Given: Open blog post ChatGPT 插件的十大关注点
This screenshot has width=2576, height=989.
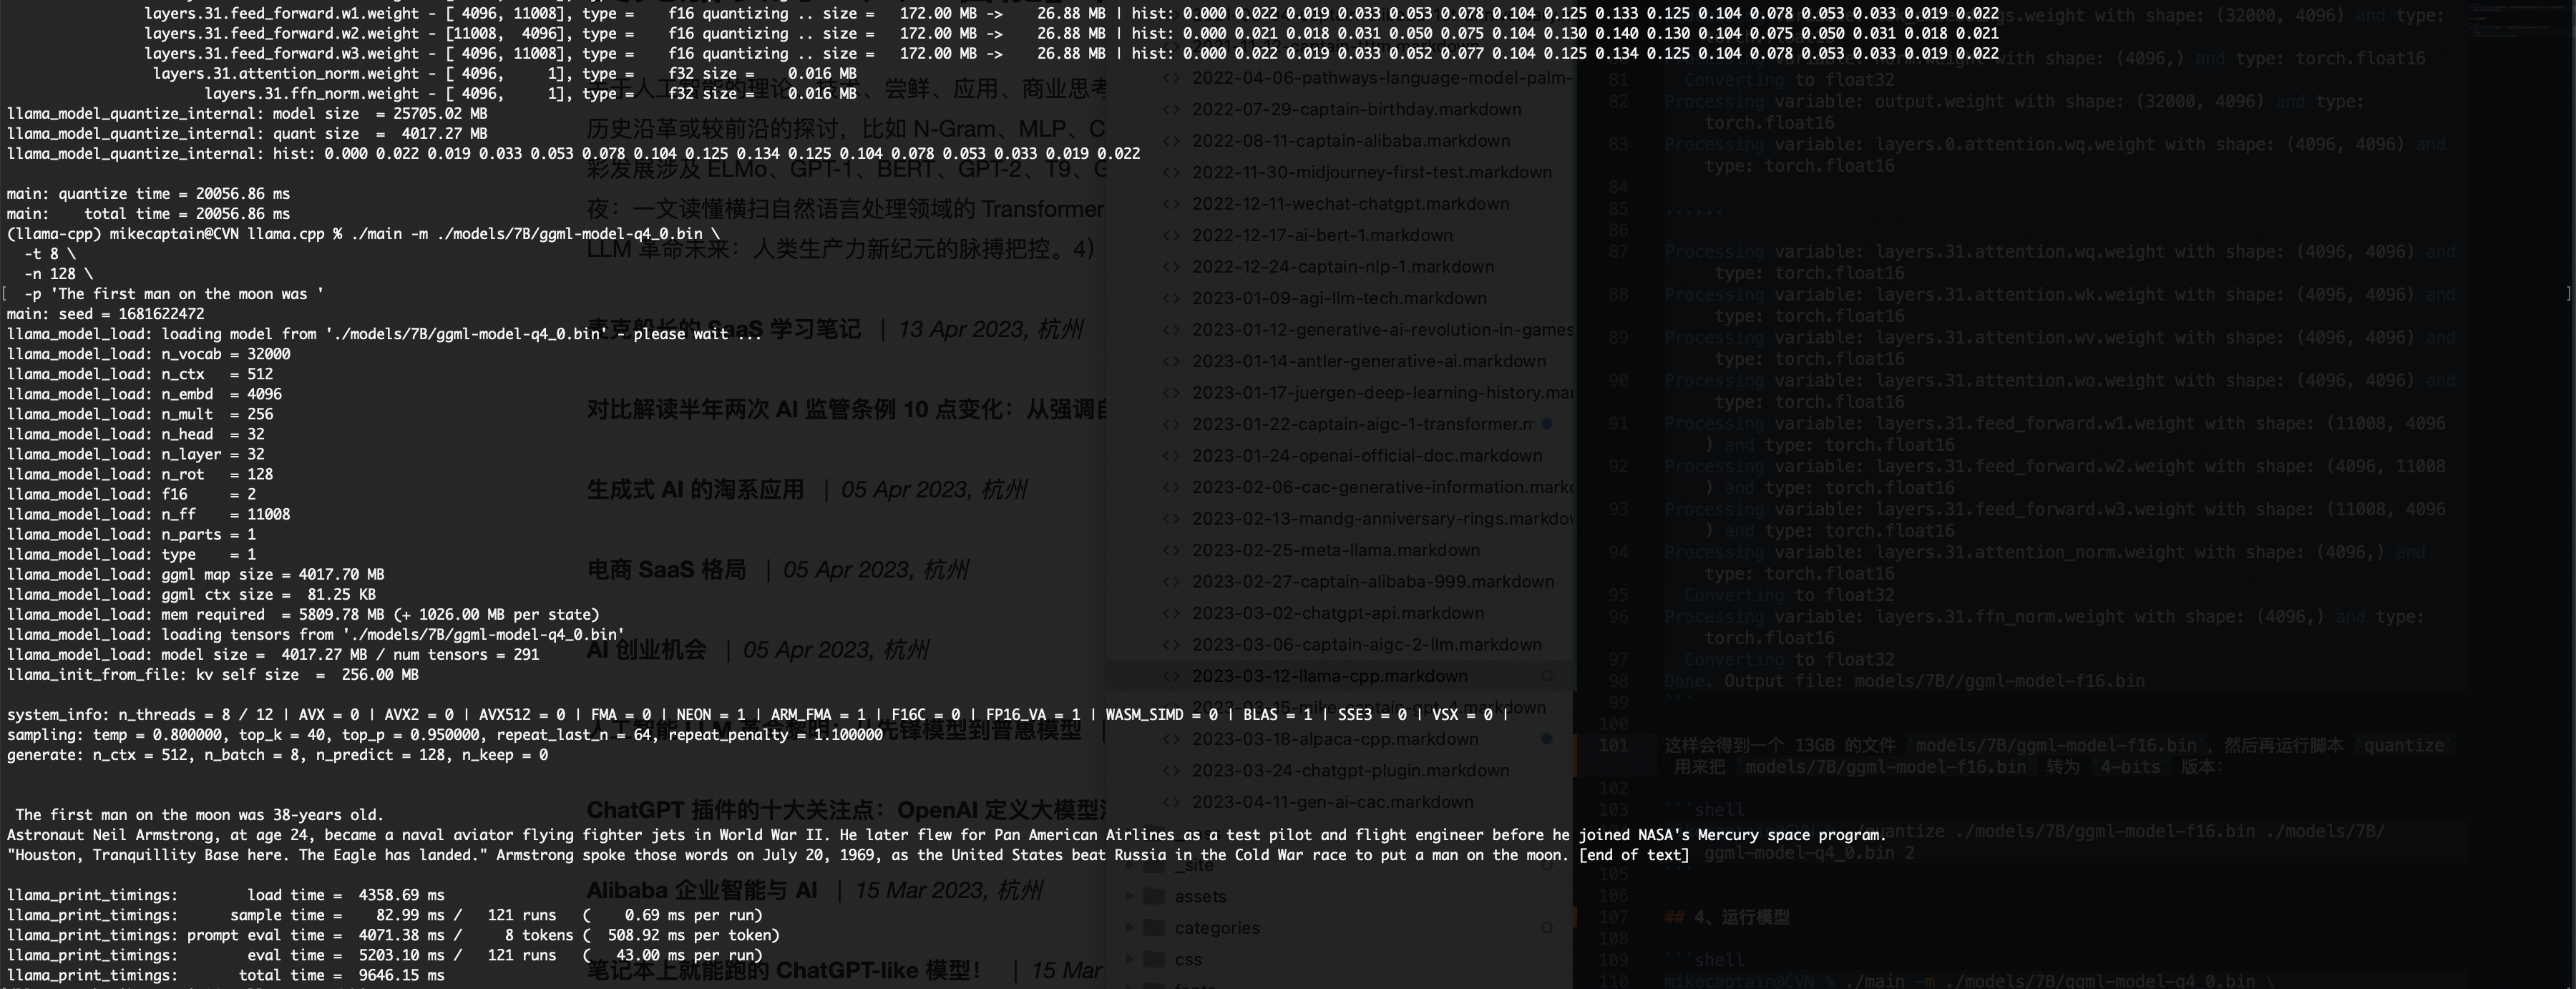Looking at the screenshot, I should [846, 810].
